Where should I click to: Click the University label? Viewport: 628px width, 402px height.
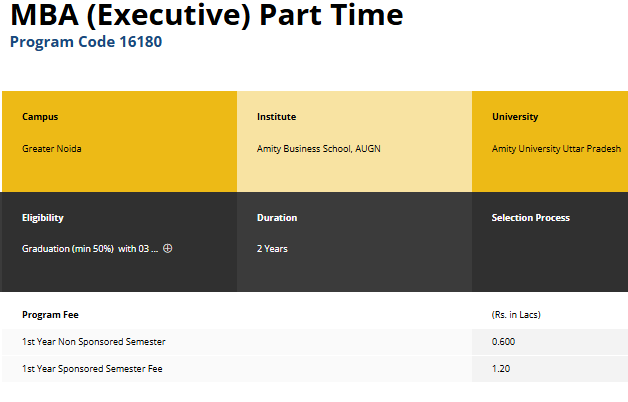(514, 117)
